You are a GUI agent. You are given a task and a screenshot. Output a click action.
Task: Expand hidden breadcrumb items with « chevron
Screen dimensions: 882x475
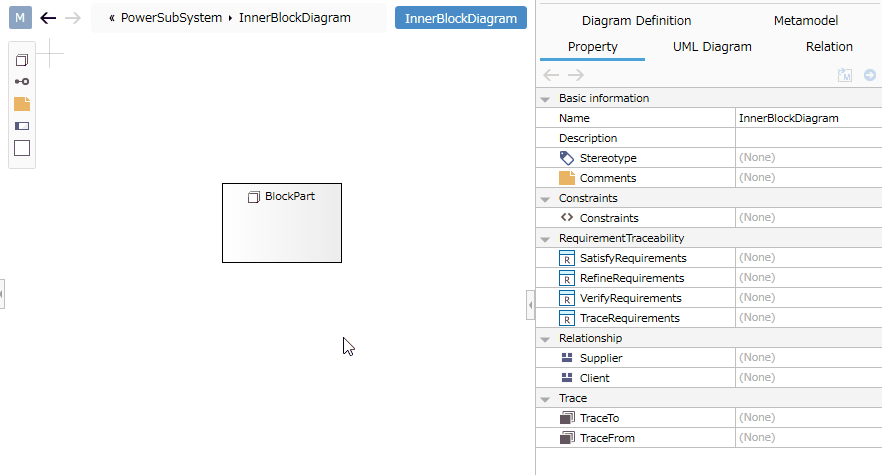pyautogui.click(x=112, y=18)
